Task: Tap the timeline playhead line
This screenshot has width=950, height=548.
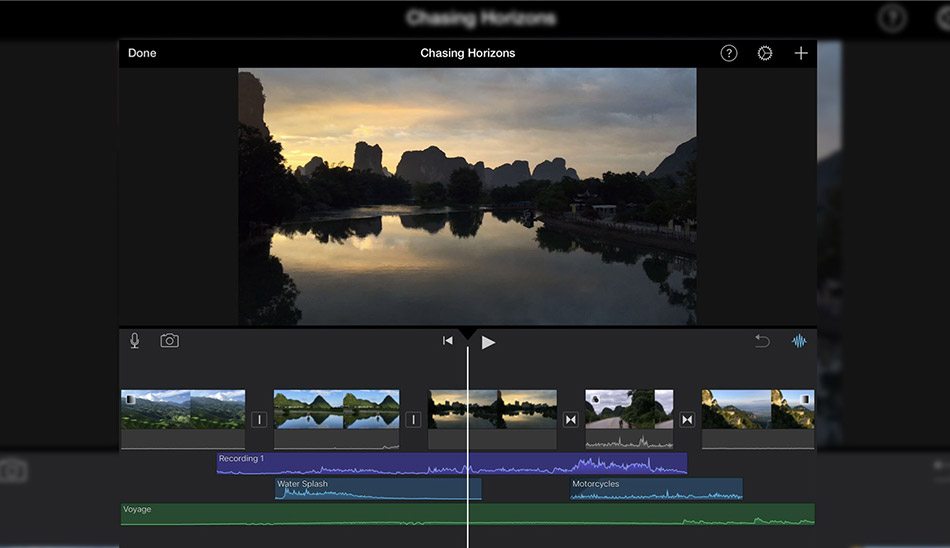Action: click(x=468, y=446)
